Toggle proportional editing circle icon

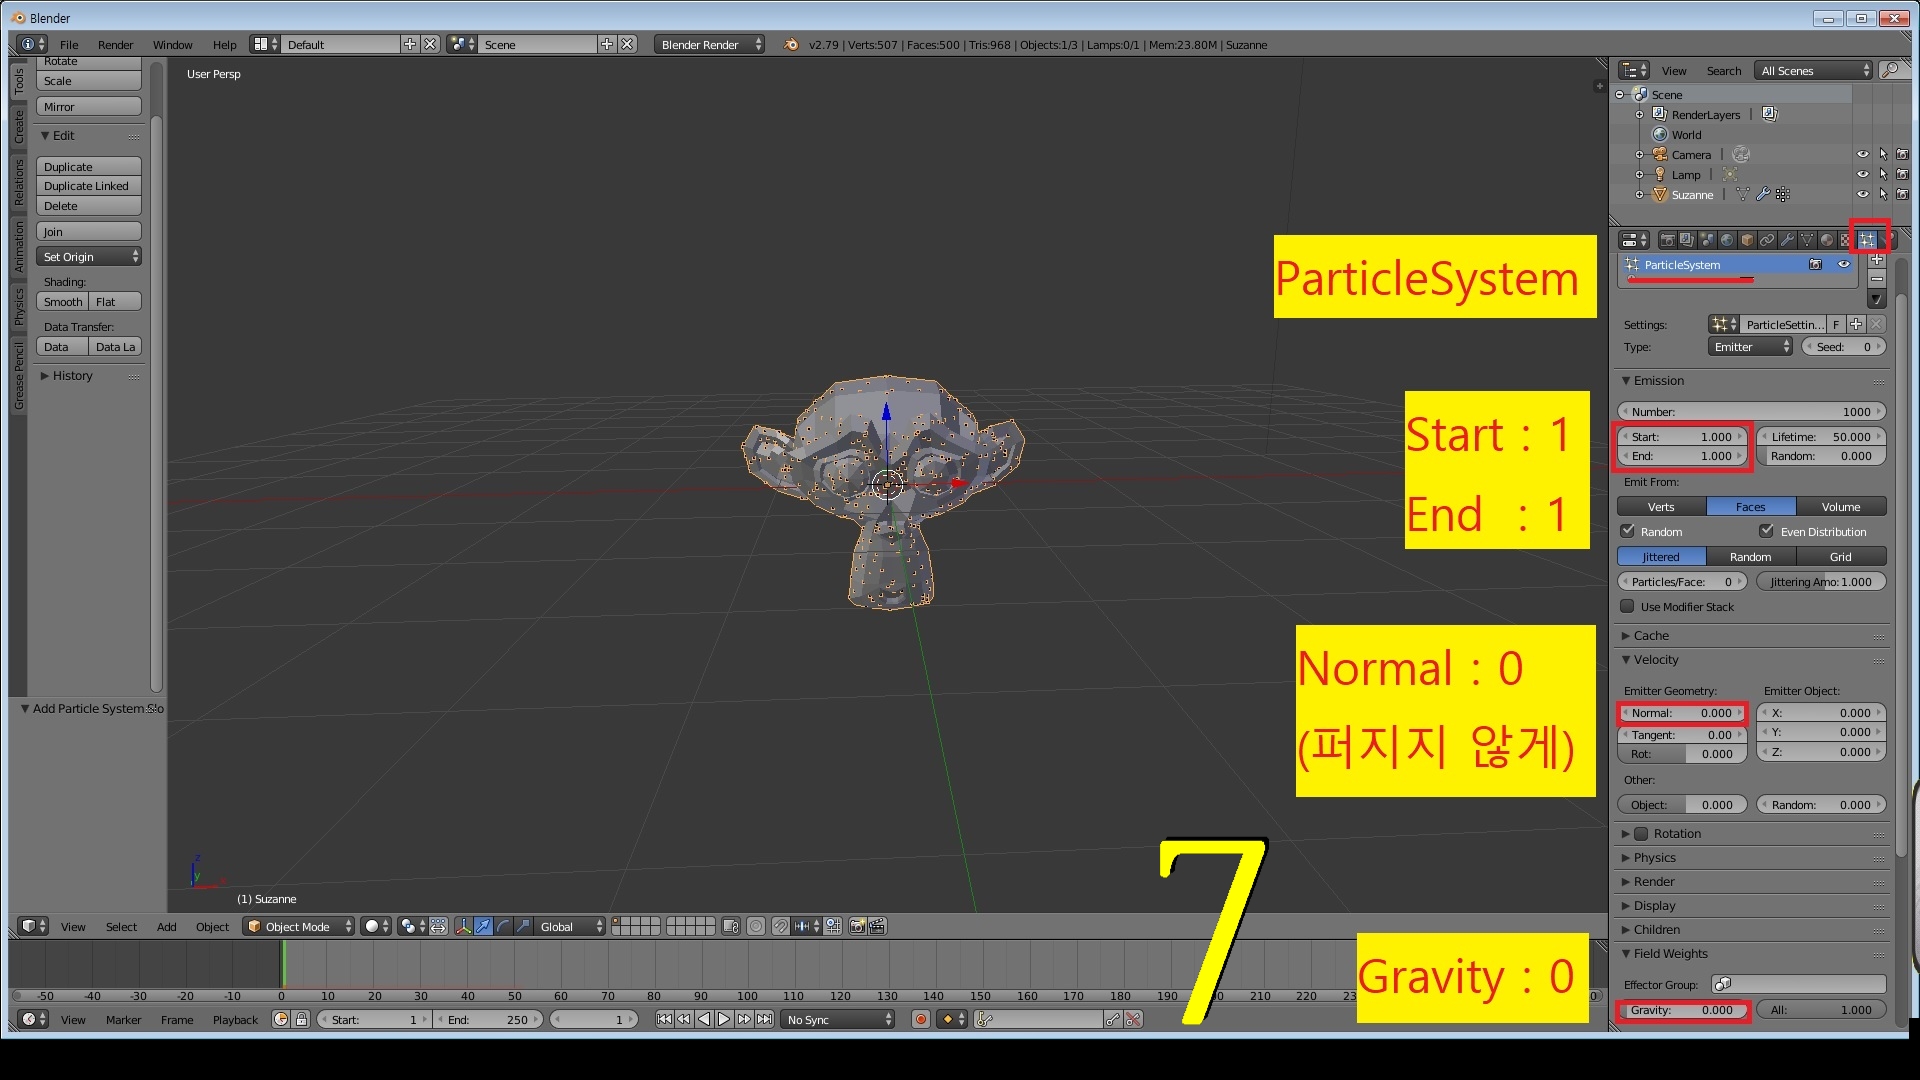coord(755,926)
